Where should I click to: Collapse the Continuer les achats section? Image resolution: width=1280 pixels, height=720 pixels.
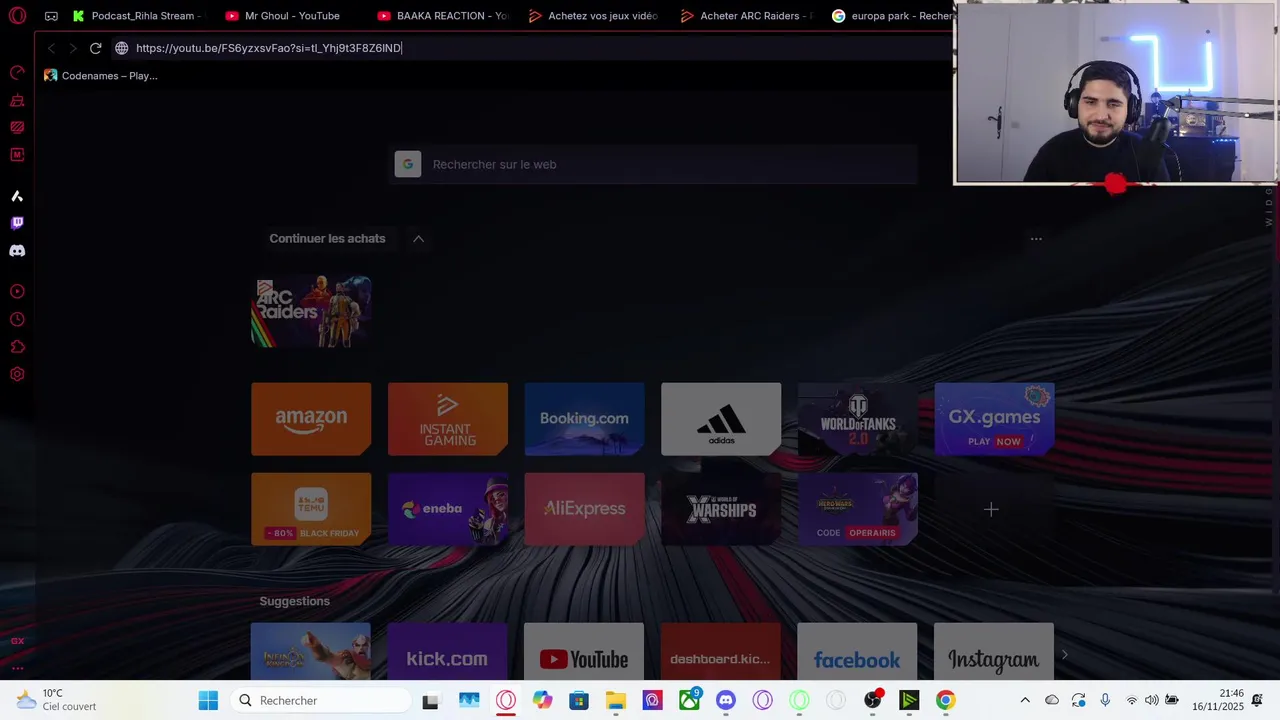tap(418, 239)
